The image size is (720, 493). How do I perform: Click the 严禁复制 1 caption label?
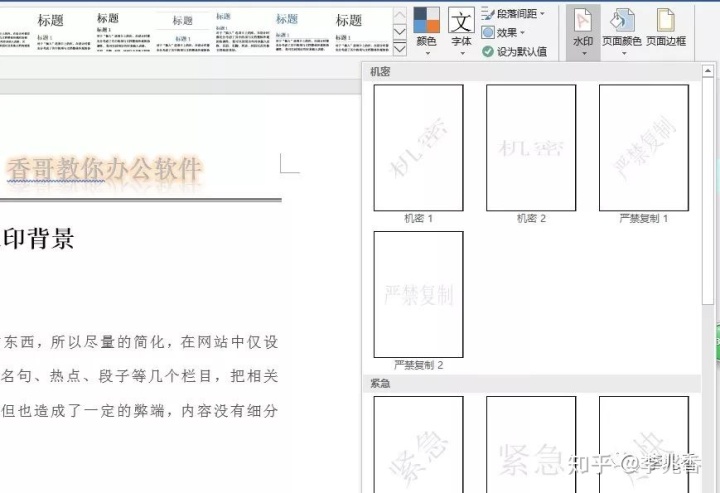click(643, 218)
